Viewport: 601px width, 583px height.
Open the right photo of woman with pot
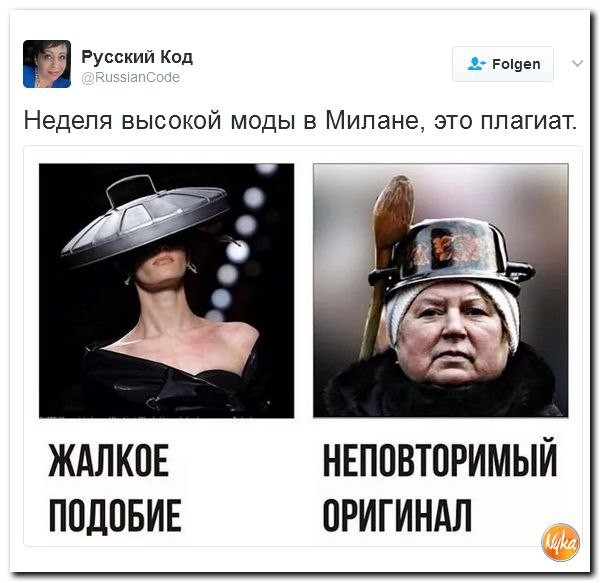[x=440, y=291]
